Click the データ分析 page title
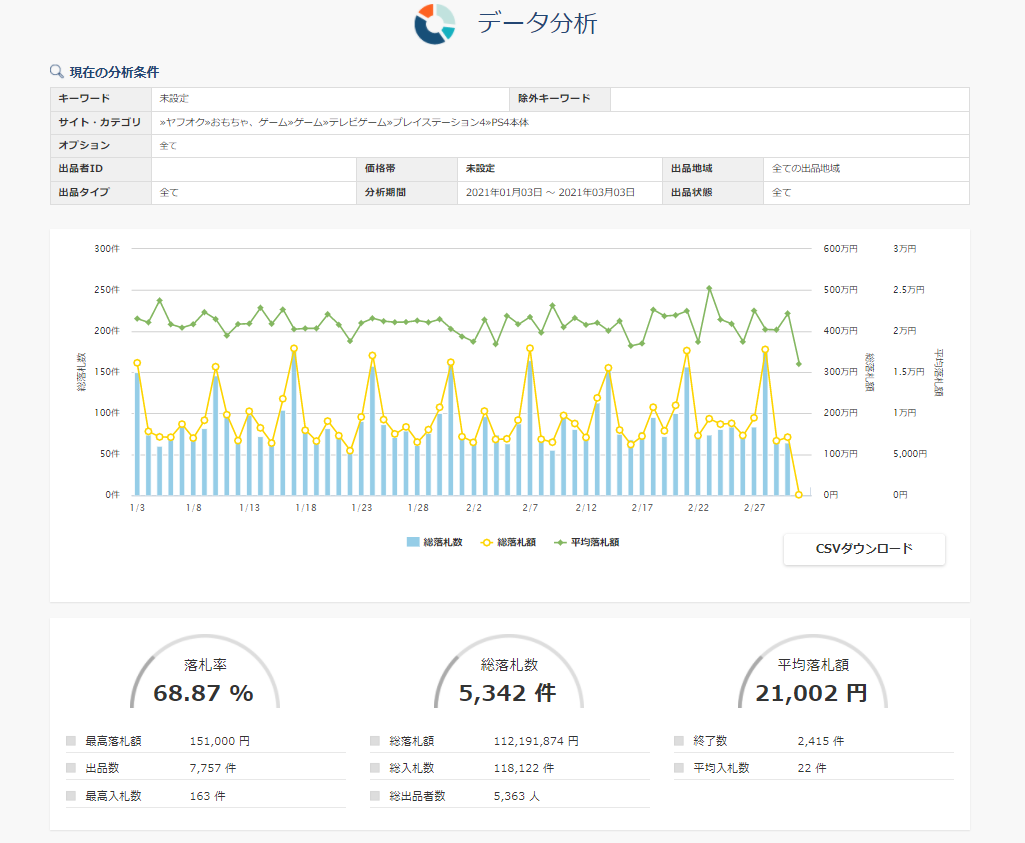 tap(537, 24)
